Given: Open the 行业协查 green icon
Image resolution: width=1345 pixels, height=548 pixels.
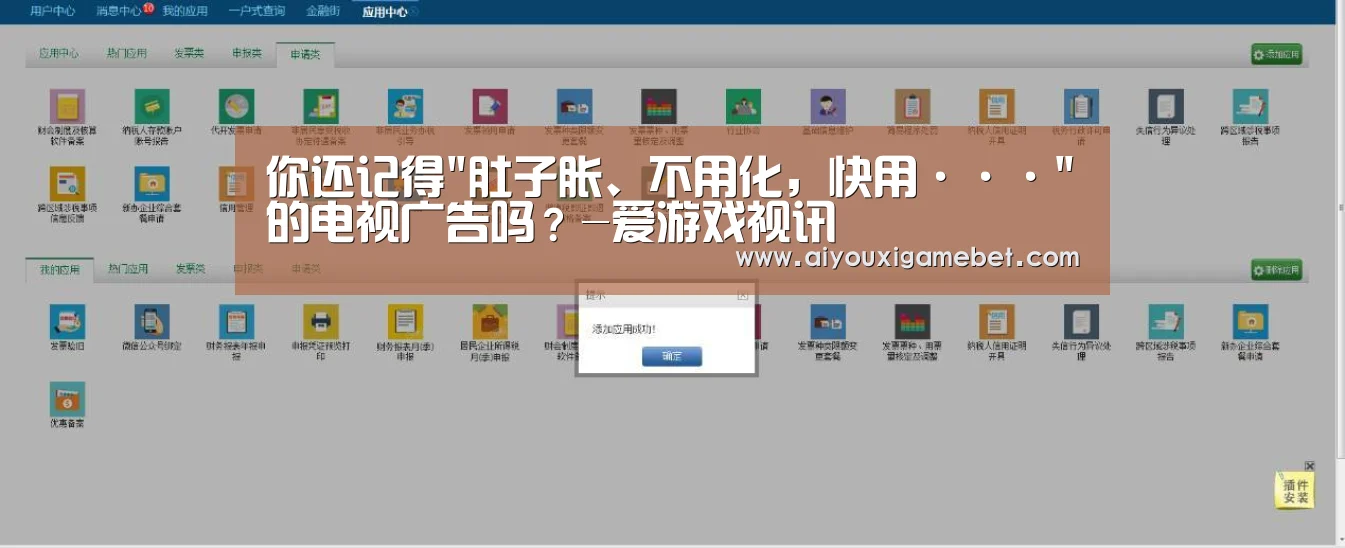Looking at the screenshot, I should click(x=743, y=106).
